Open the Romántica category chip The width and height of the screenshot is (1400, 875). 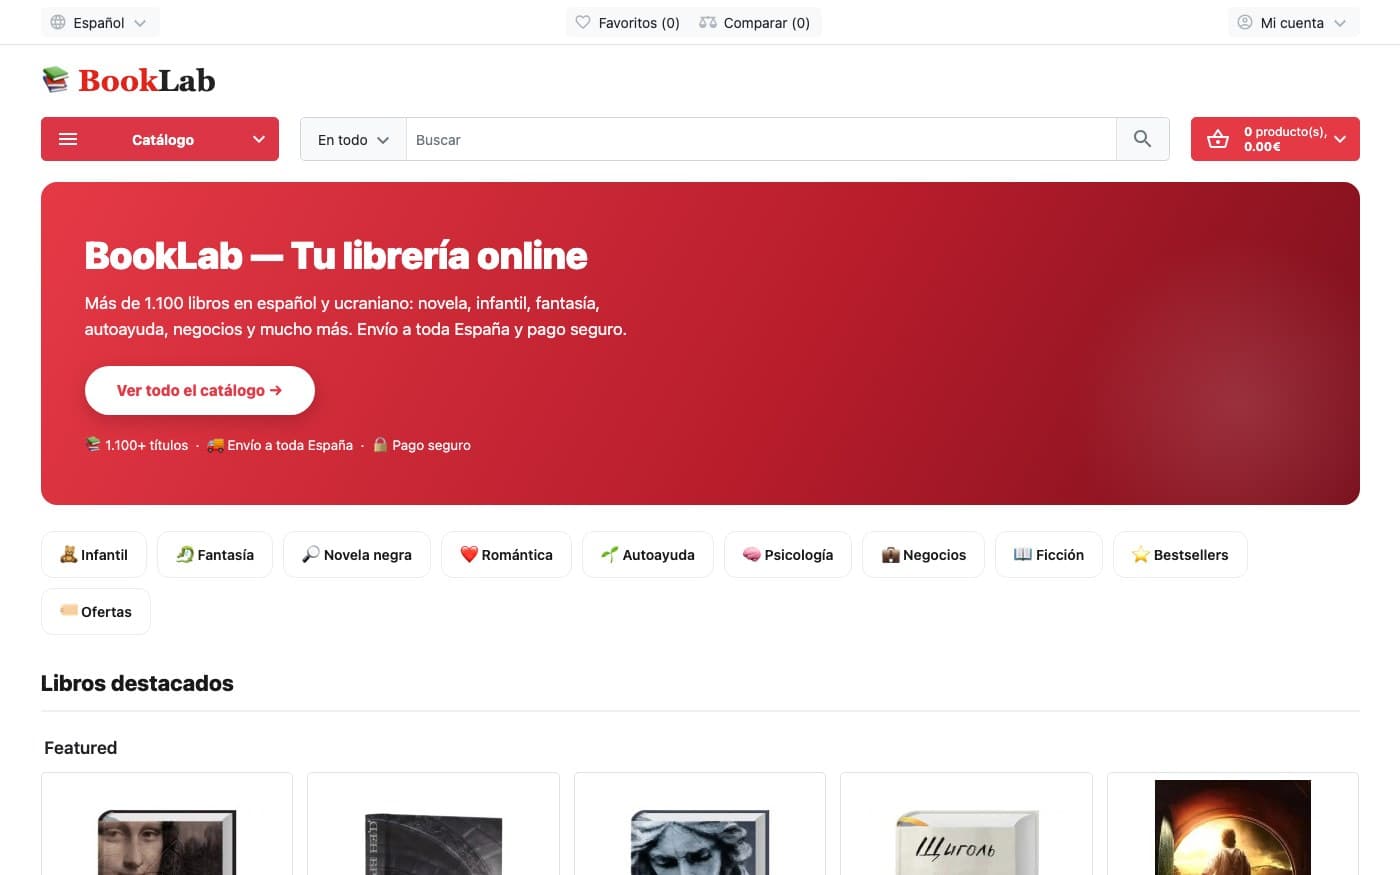(x=506, y=554)
